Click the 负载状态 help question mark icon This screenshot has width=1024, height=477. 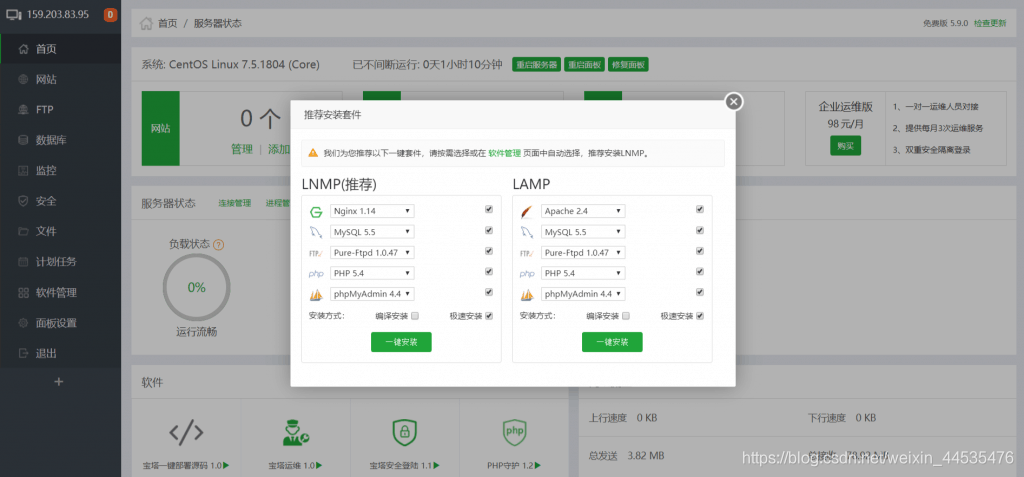219,245
